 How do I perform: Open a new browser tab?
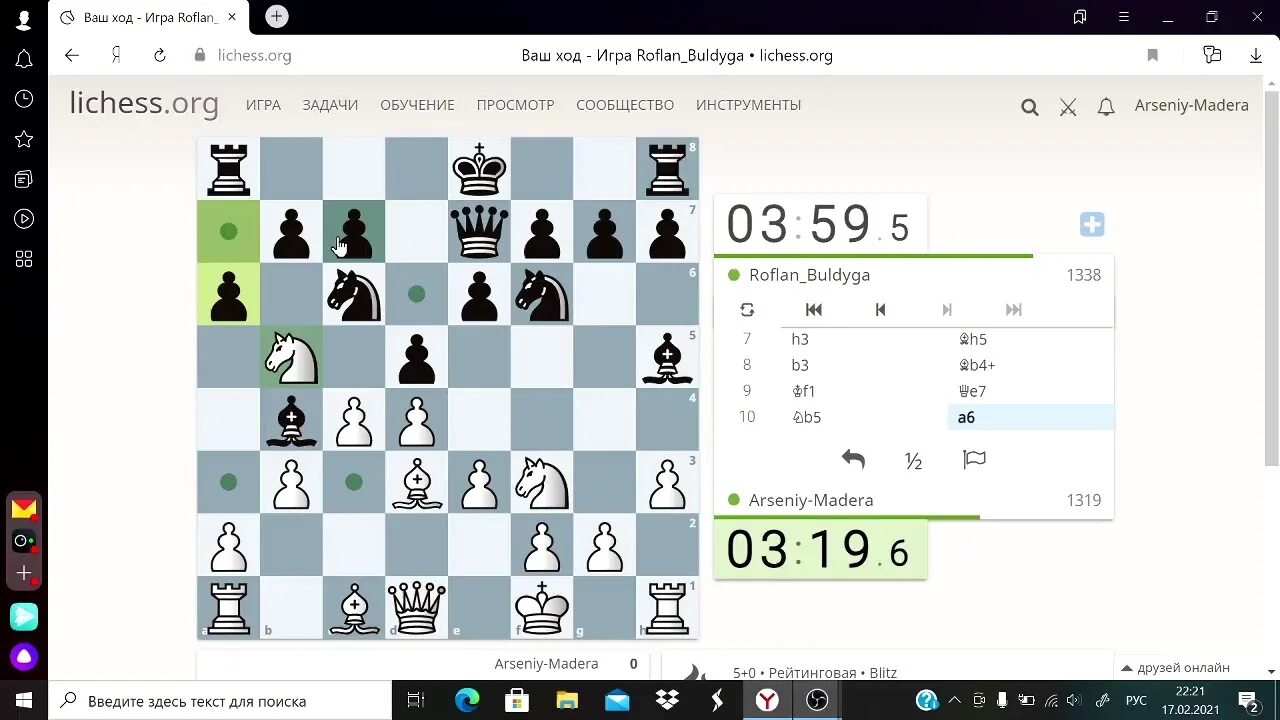click(277, 16)
